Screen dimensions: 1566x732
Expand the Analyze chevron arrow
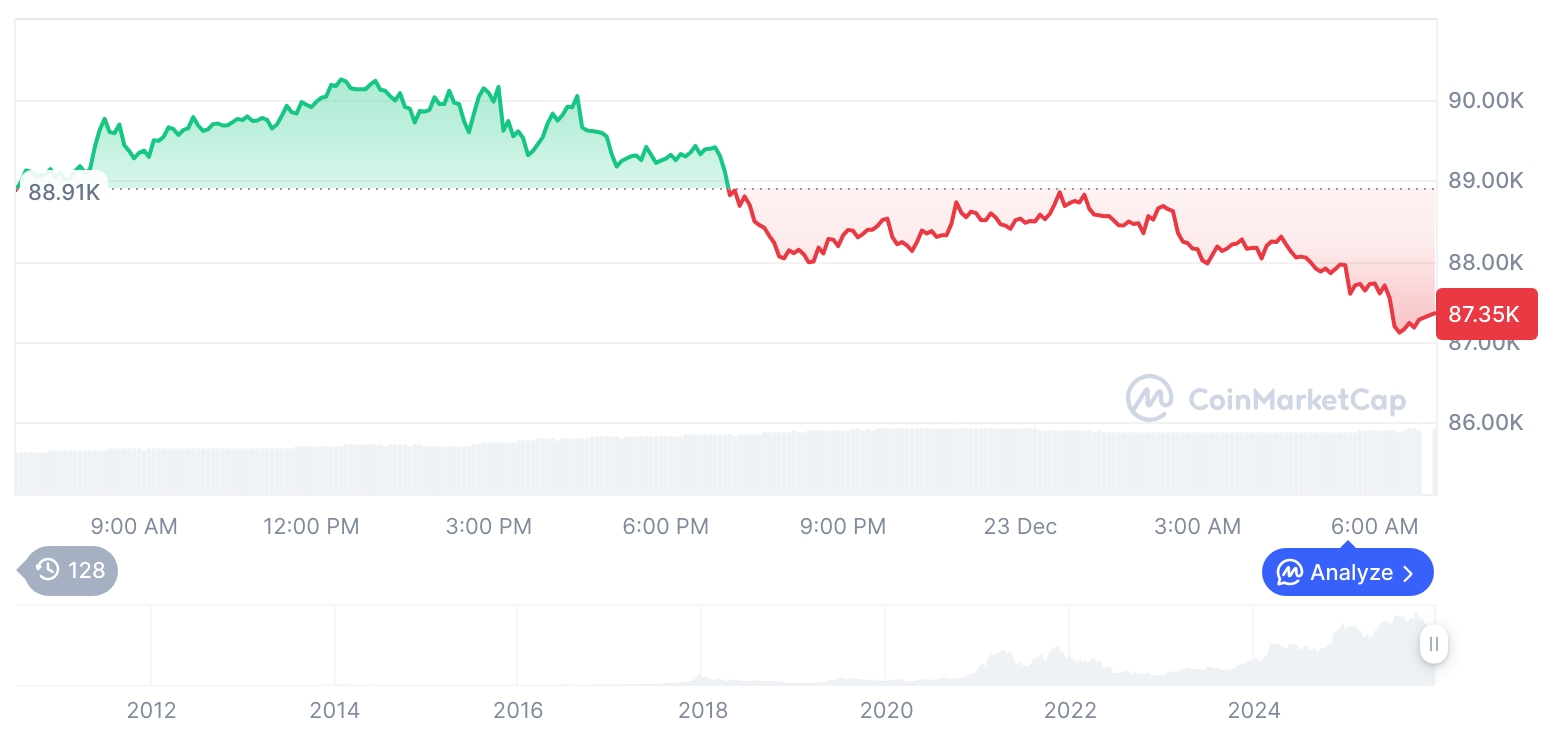click(1409, 573)
